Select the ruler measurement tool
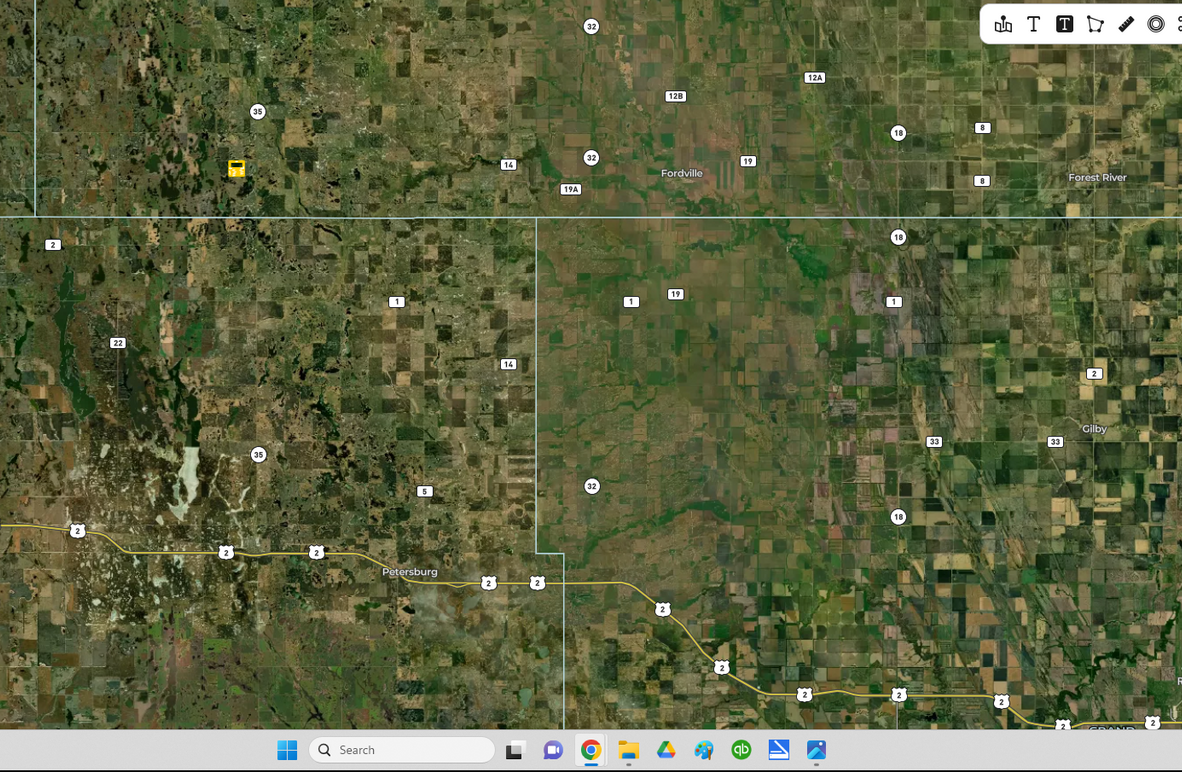Viewport: 1182px width, 772px height. tap(1125, 24)
